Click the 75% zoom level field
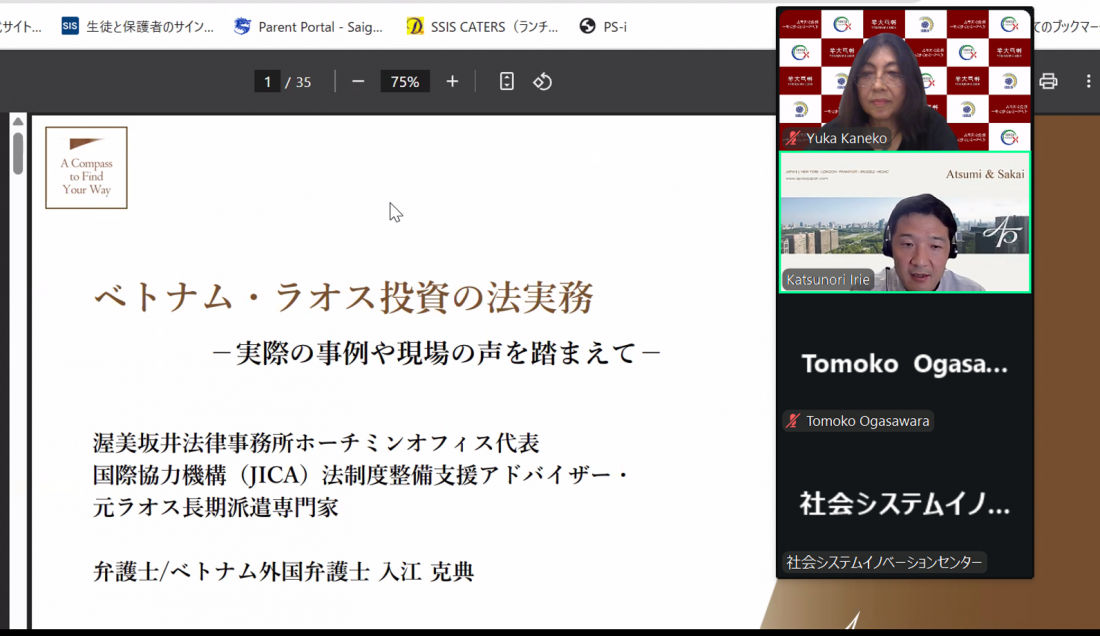The width and height of the screenshot is (1100, 636). (405, 82)
